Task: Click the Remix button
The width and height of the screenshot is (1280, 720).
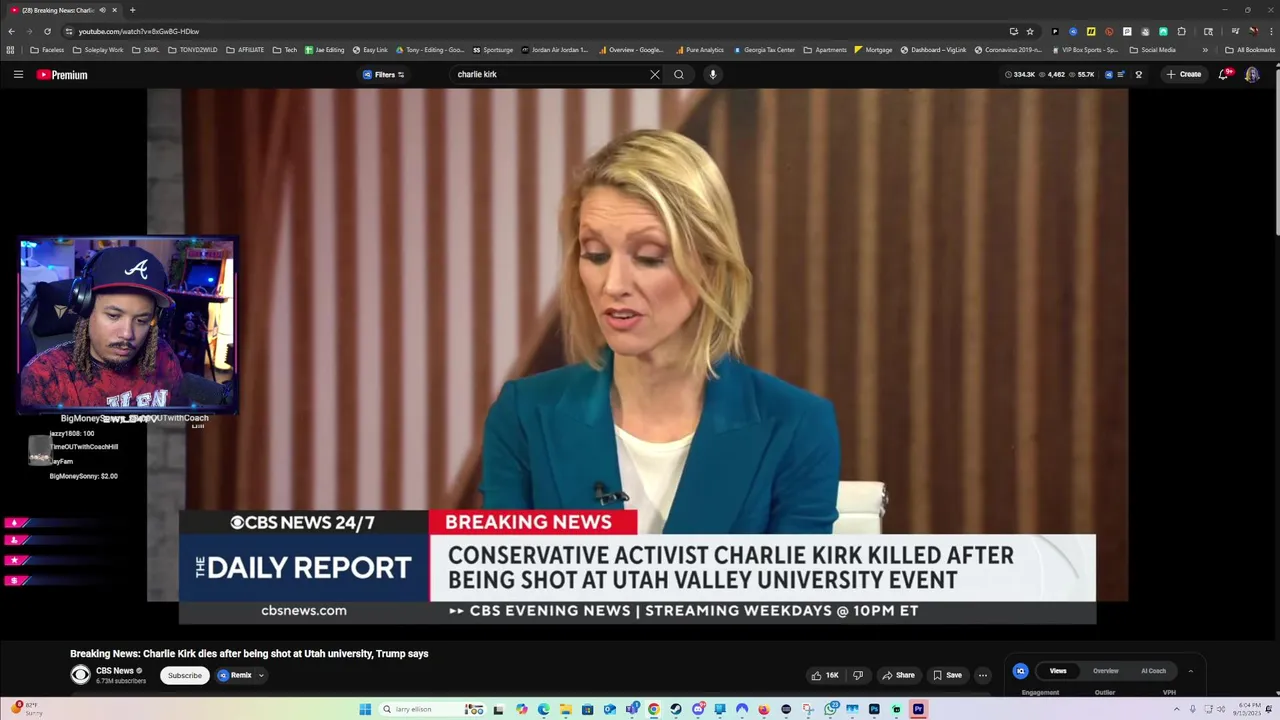Action: point(236,675)
